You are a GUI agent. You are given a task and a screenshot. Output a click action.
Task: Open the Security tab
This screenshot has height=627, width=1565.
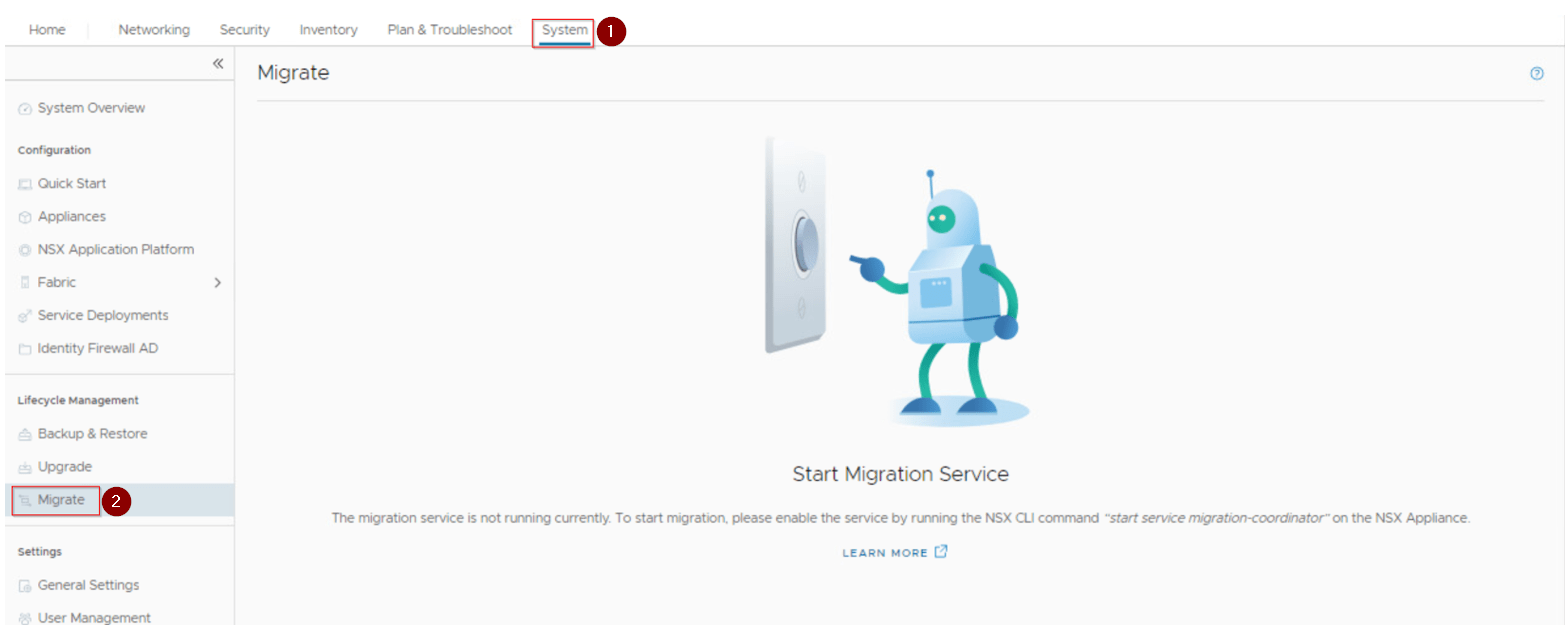(x=244, y=30)
